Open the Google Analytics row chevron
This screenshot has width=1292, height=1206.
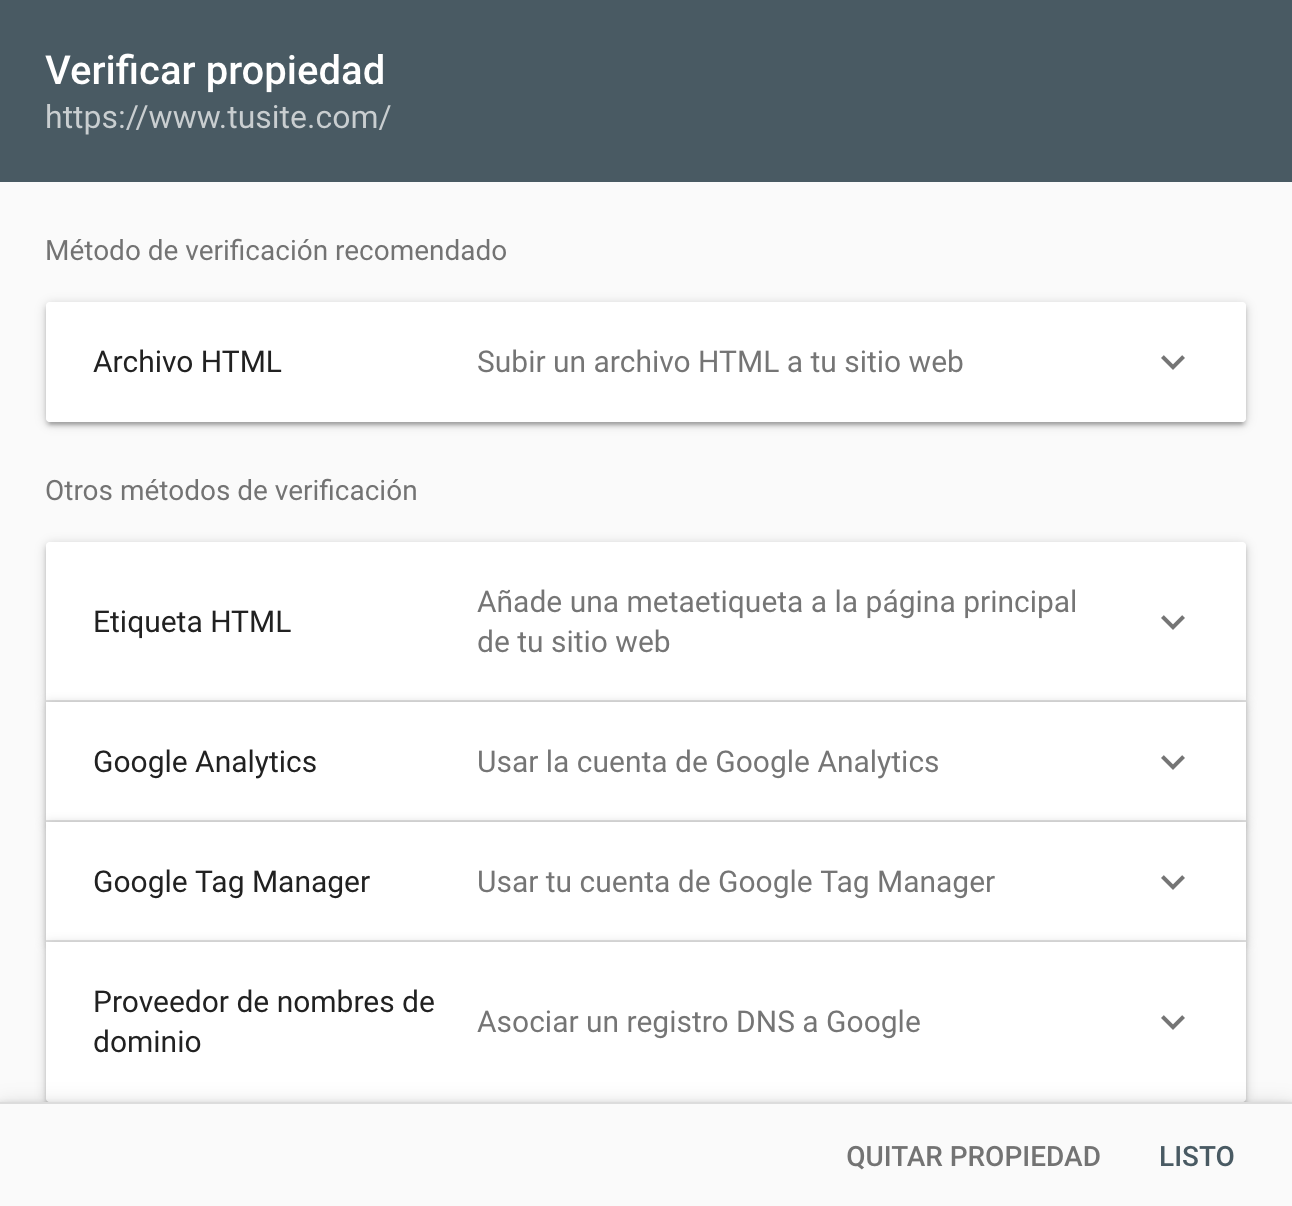click(1173, 762)
